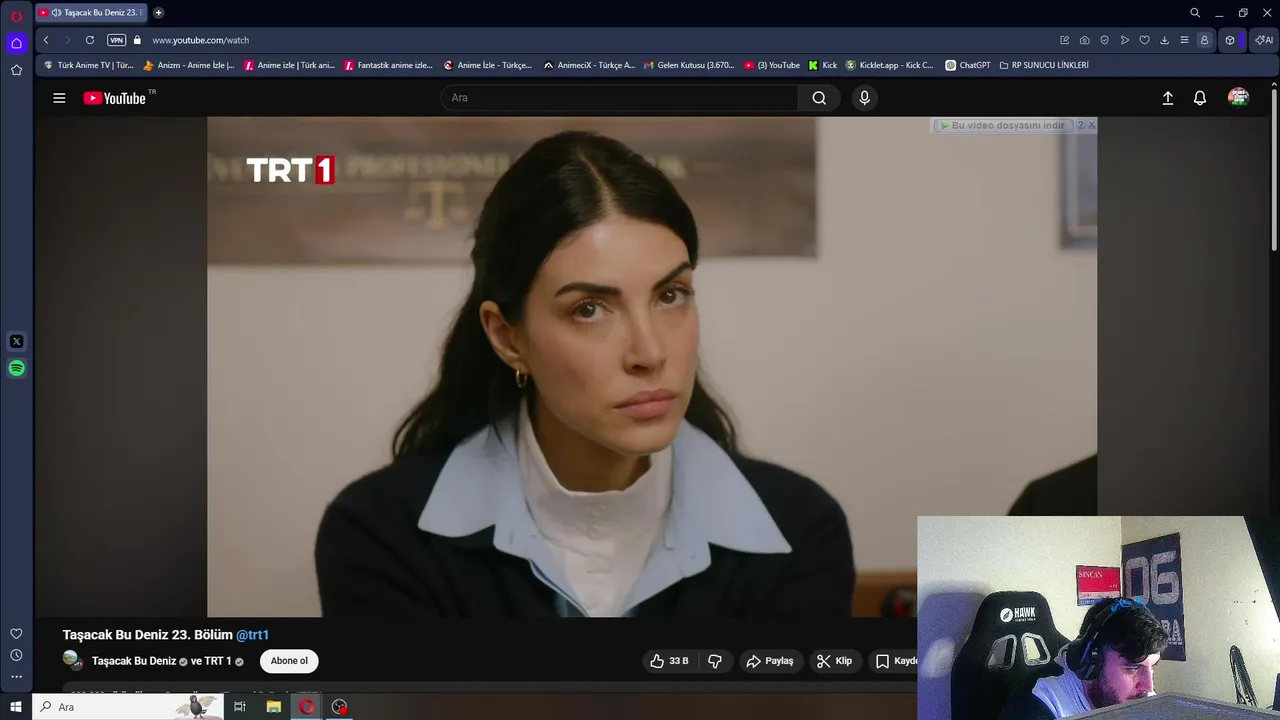Open the Opera main menu logo
1280x720 pixels.
coord(16,16)
